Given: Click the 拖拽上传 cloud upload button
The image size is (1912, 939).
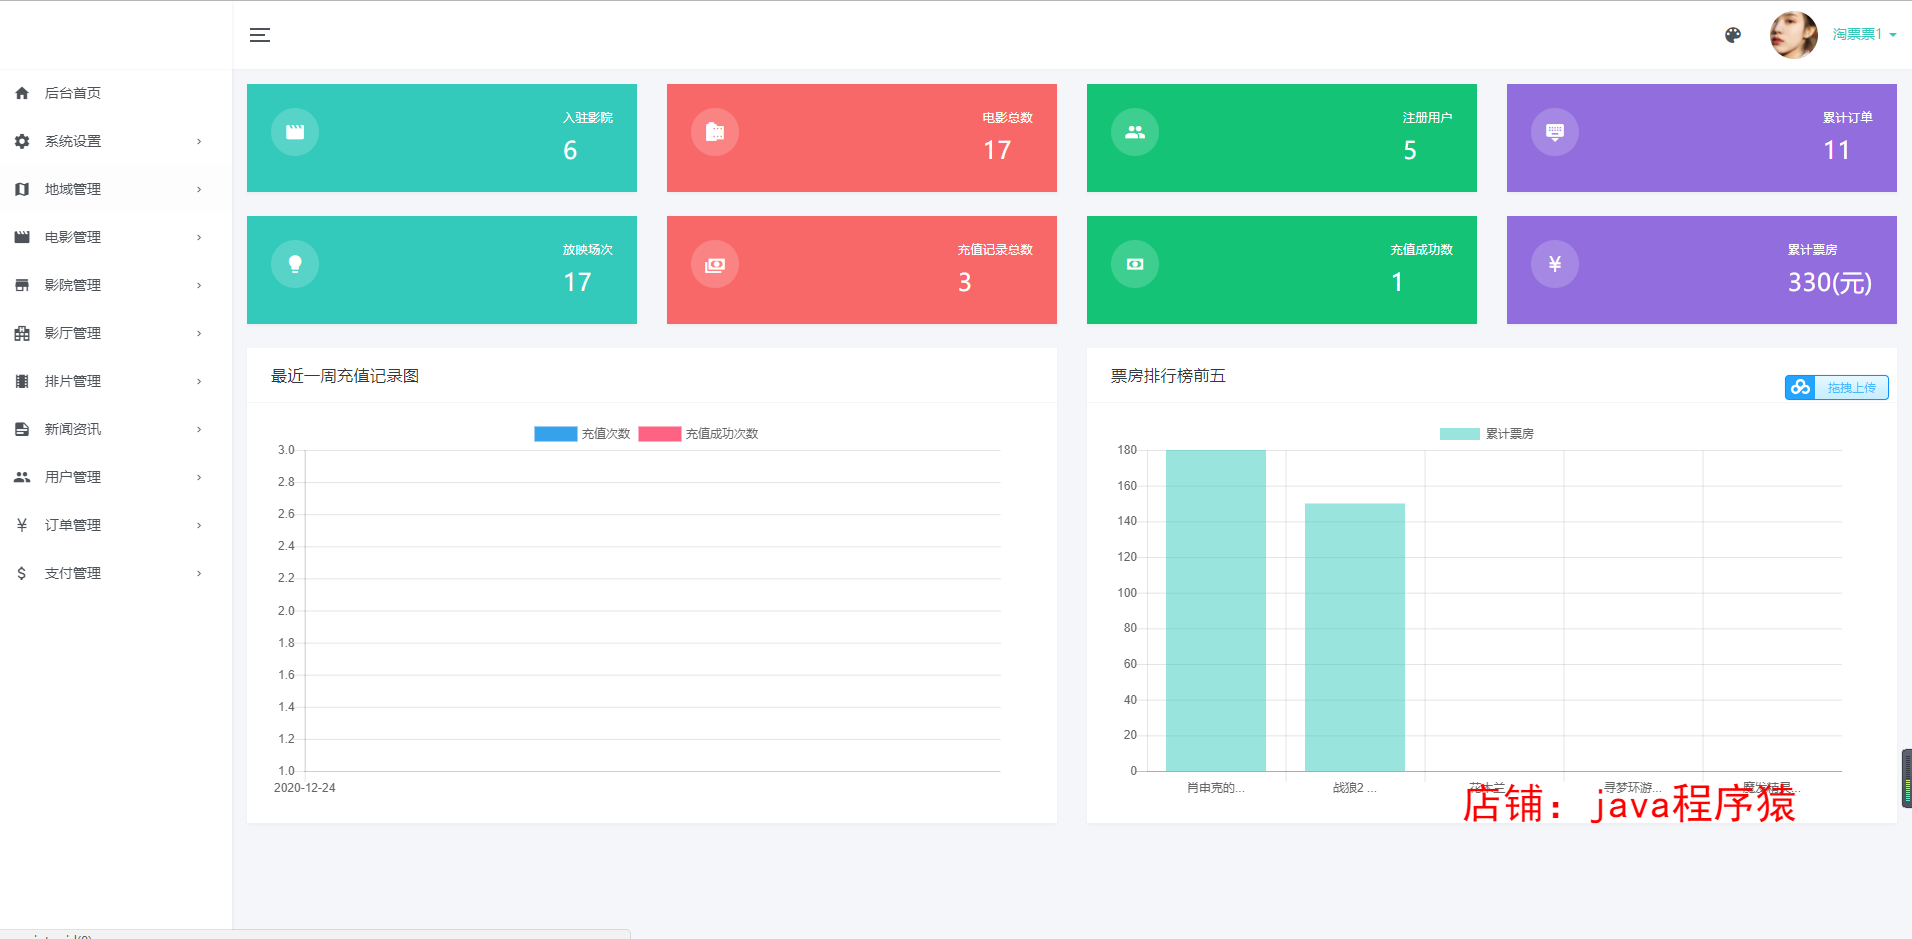Looking at the screenshot, I should 1836,387.
